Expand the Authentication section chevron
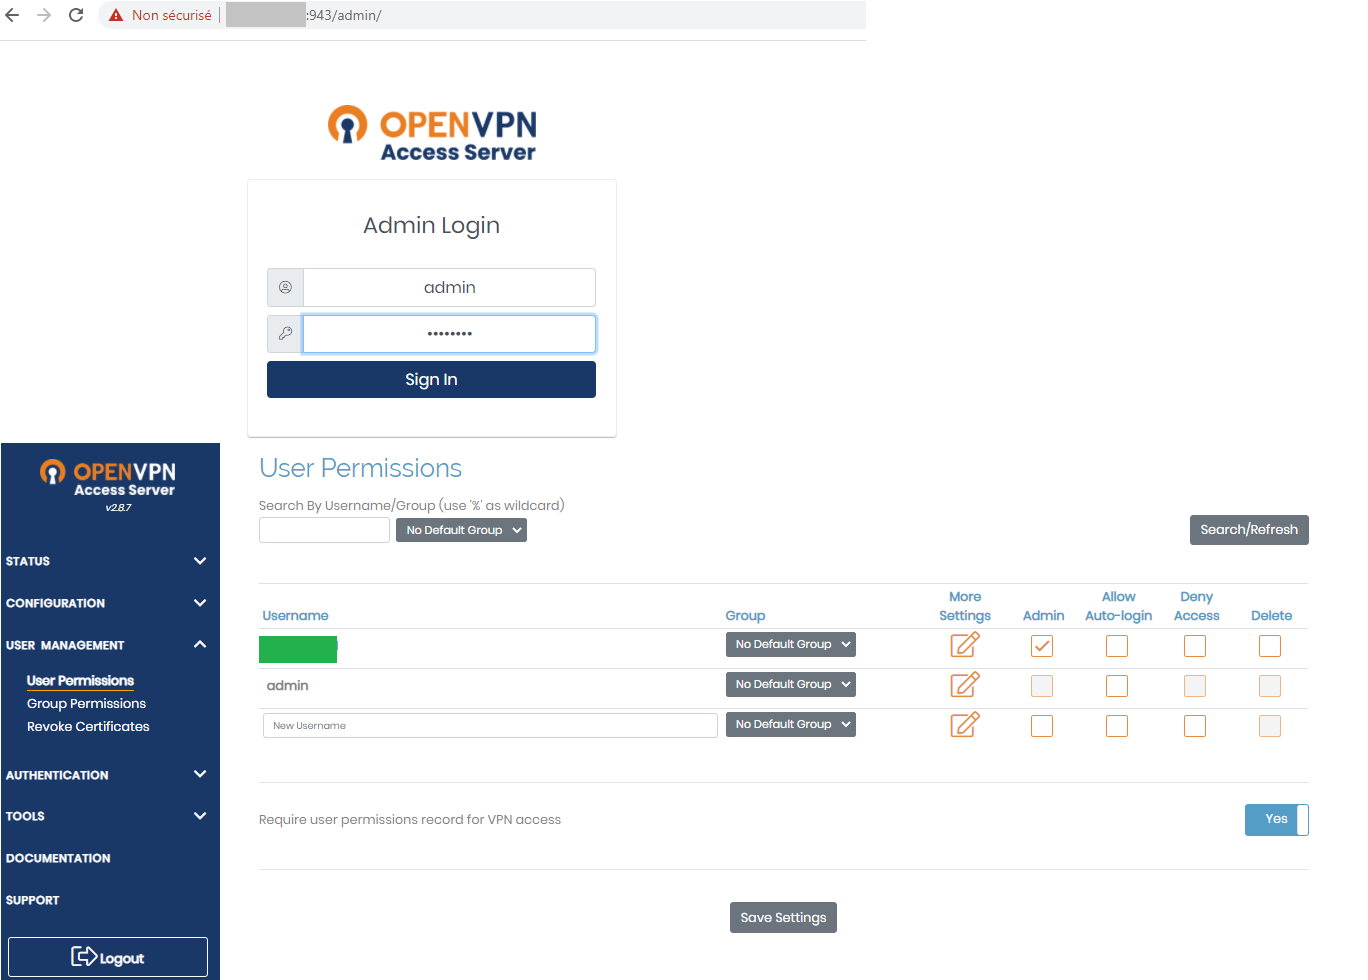Image resolution: width=1368 pixels, height=980 pixels. coord(200,774)
